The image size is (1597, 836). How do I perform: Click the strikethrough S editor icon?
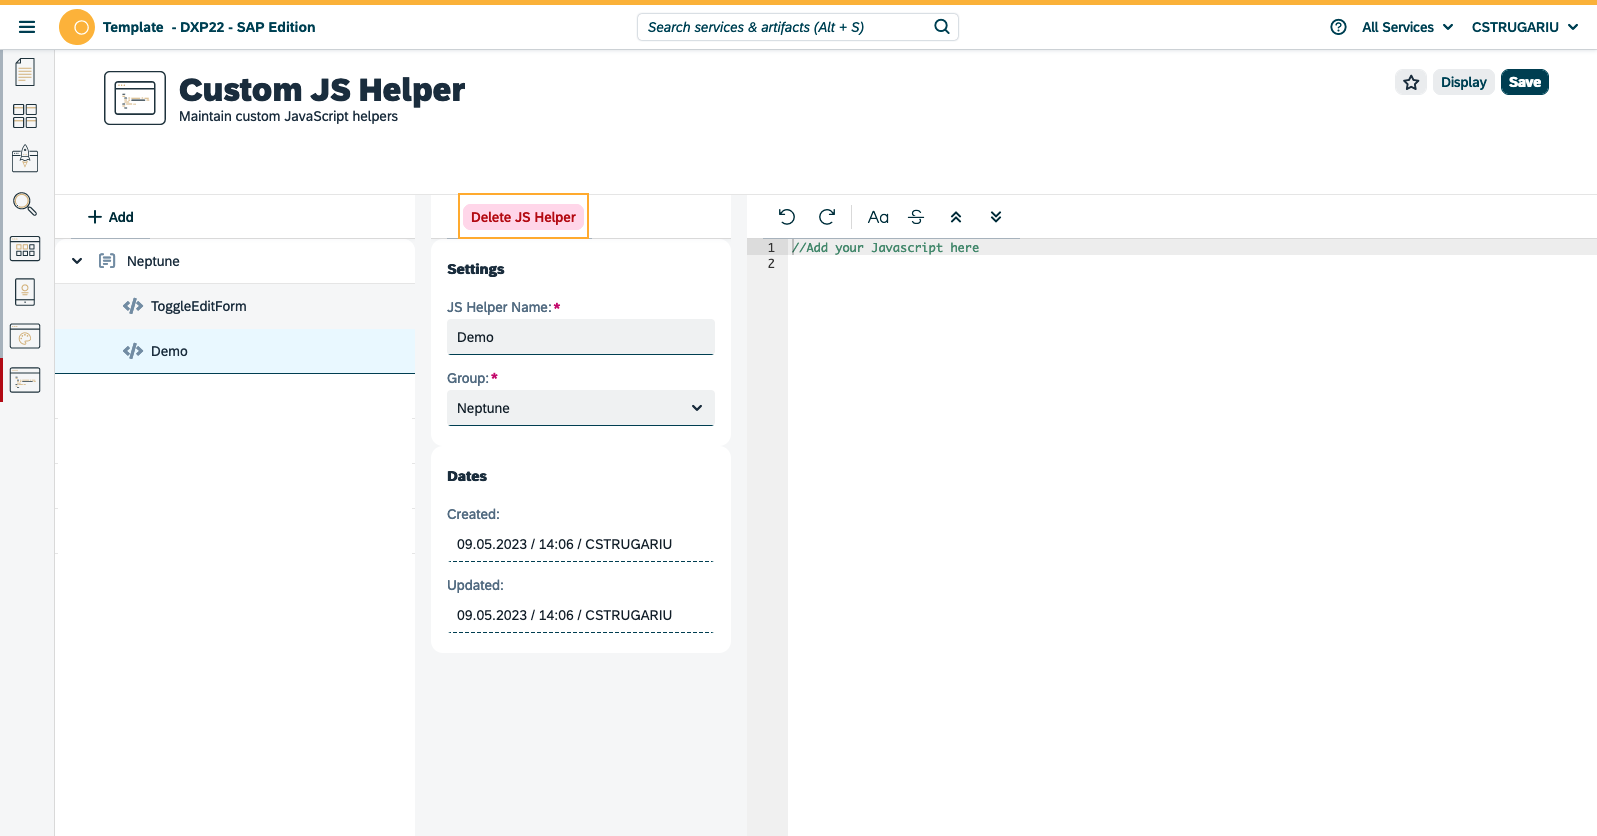tap(916, 217)
